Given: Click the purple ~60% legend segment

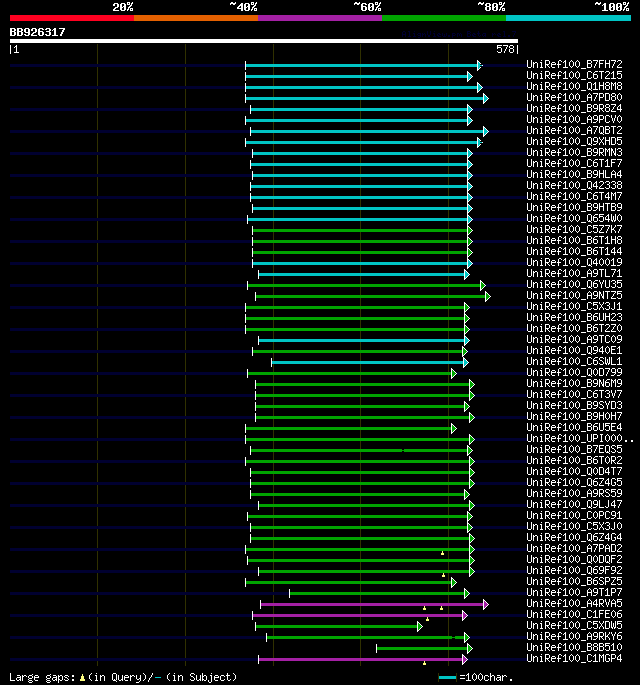Looking at the screenshot, I should (x=320, y=18).
